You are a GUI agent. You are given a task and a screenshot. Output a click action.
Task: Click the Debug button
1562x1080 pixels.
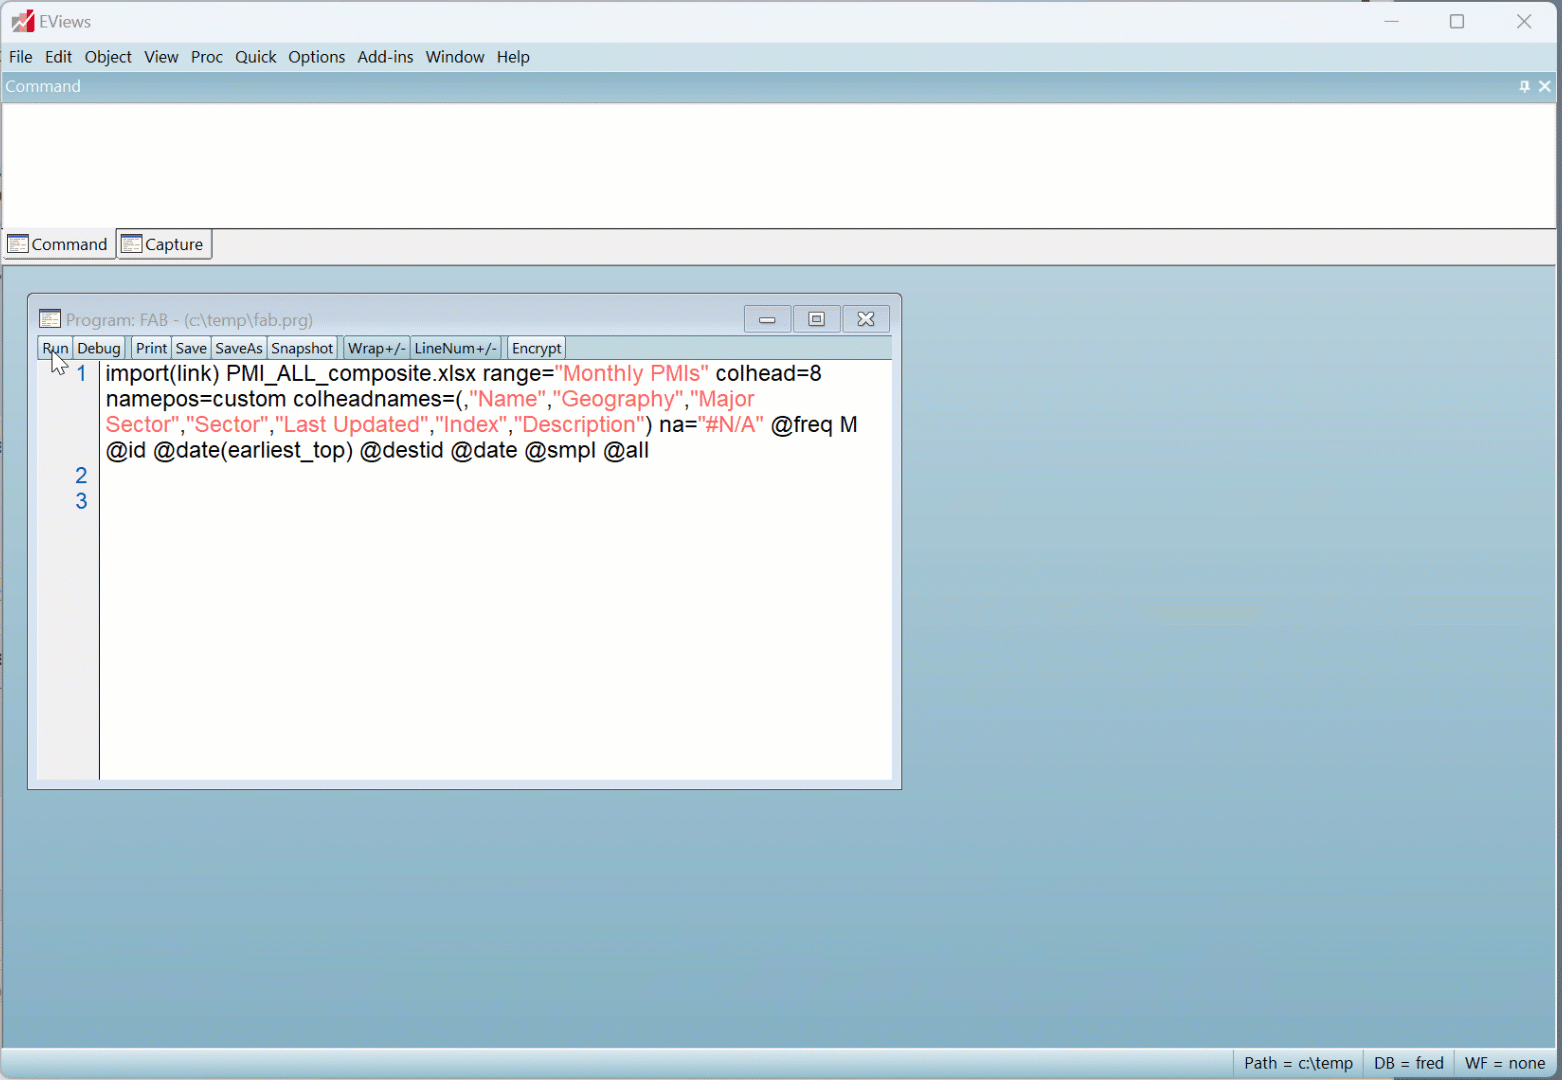(99, 348)
